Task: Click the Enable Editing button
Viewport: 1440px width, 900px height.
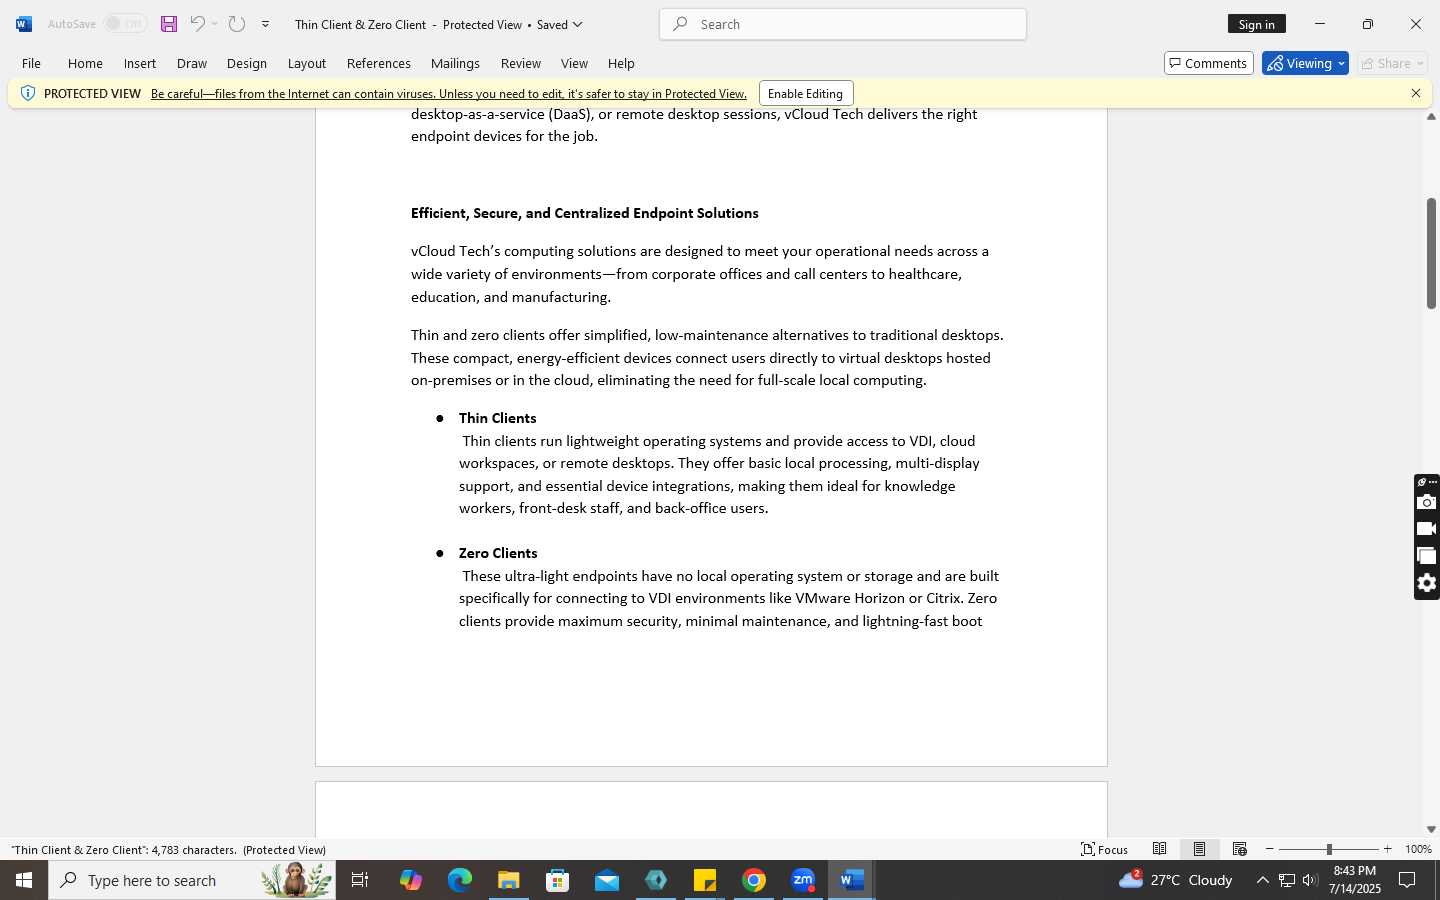Action: tap(805, 93)
